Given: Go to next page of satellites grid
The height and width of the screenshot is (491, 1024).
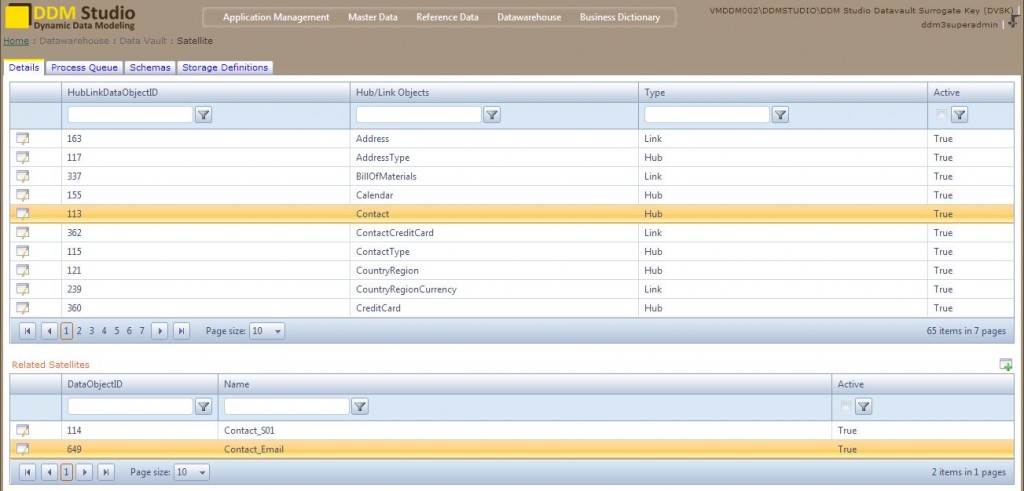Looking at the screenshot, I should coord(85,472).
